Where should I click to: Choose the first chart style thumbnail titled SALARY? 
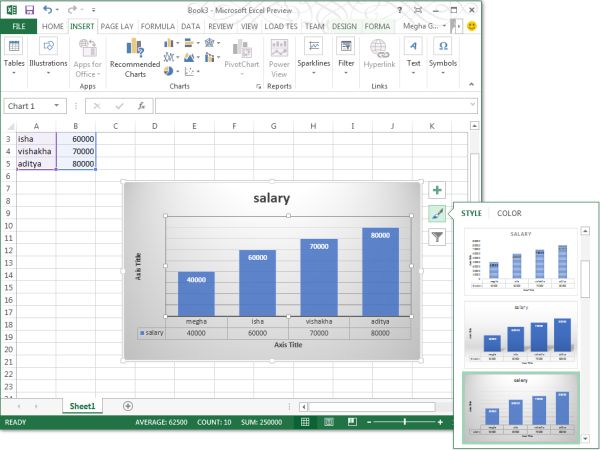tap(521, 262)
